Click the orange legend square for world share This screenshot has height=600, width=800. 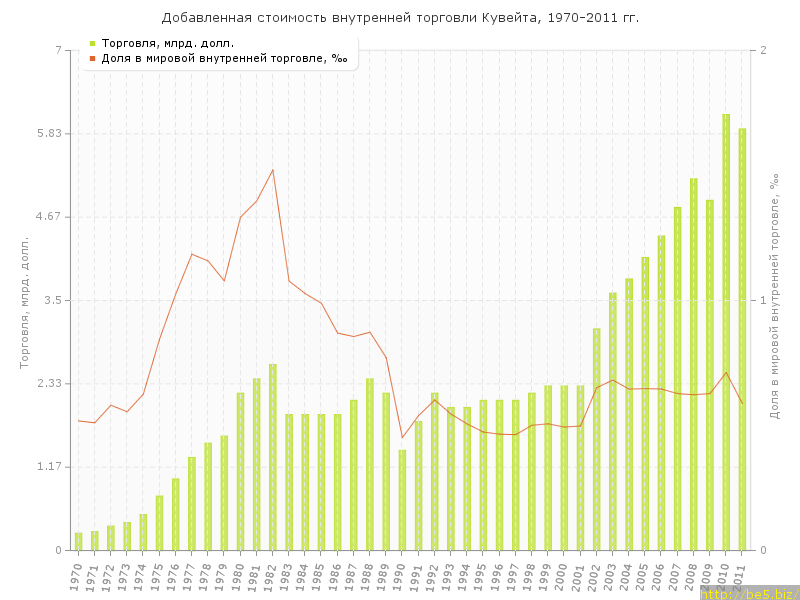(92, 59)
